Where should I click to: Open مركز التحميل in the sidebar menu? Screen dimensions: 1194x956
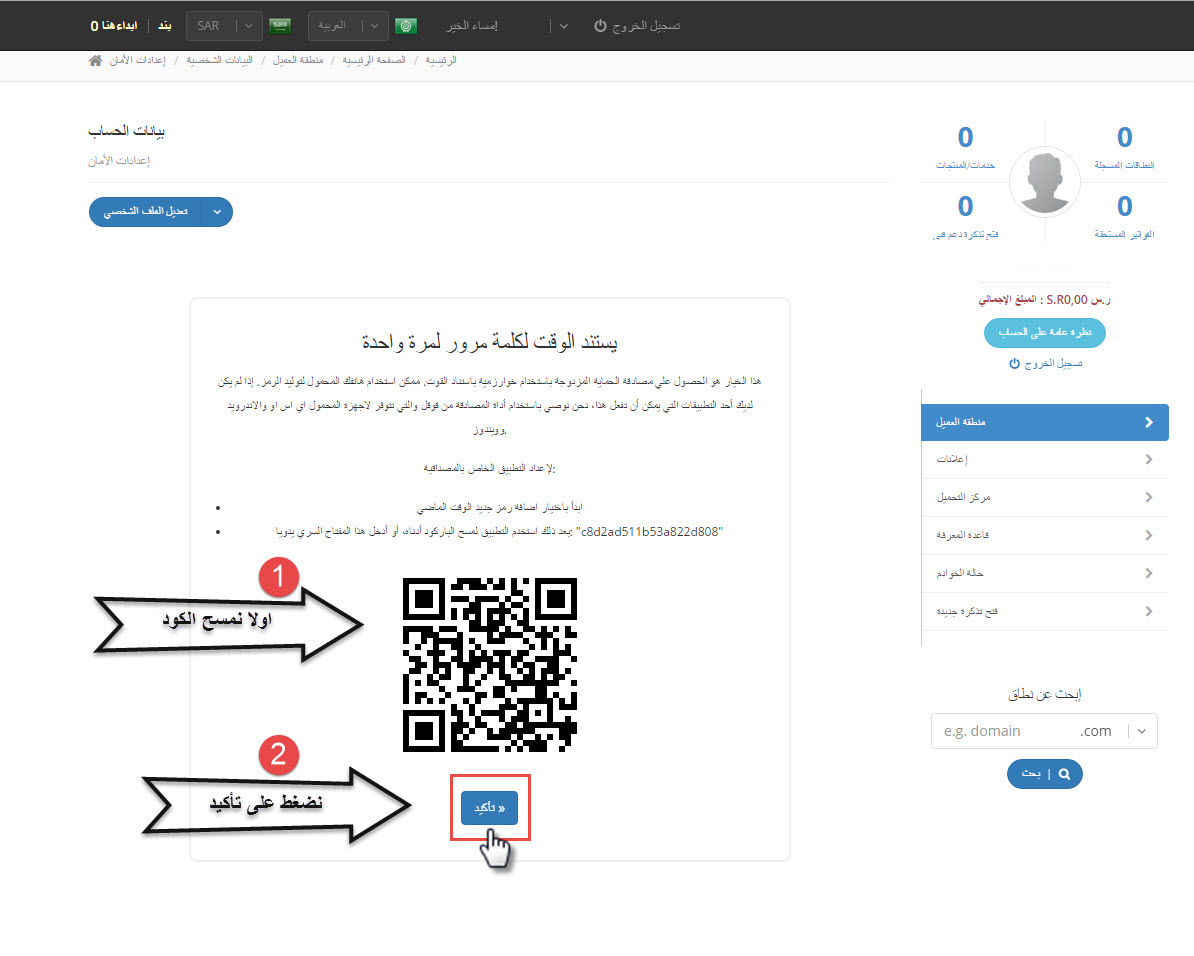pos(1045,497)
